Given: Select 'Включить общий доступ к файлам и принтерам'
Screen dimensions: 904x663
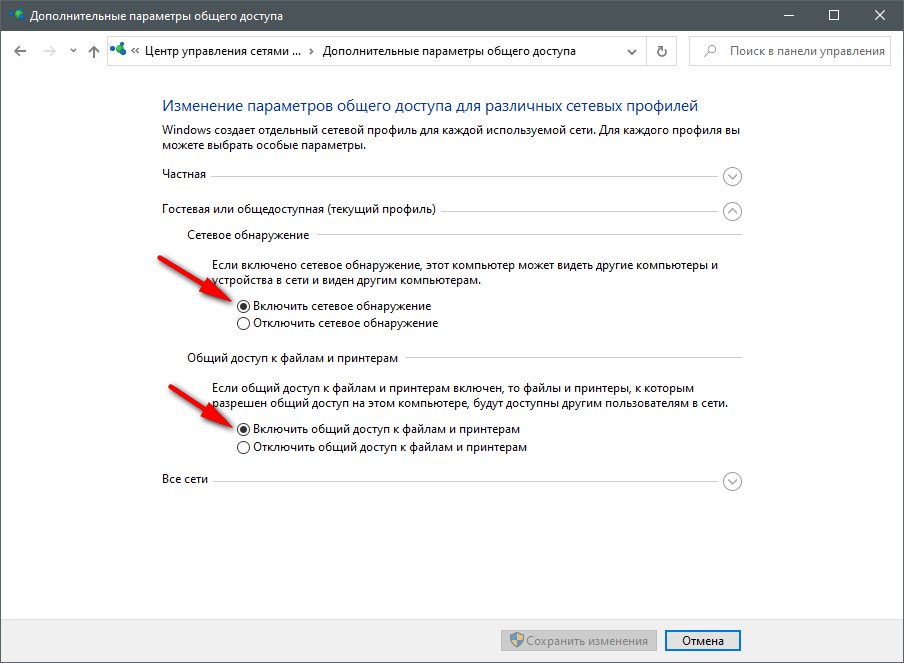Looking at the screenshot, I should pos(243,429).
